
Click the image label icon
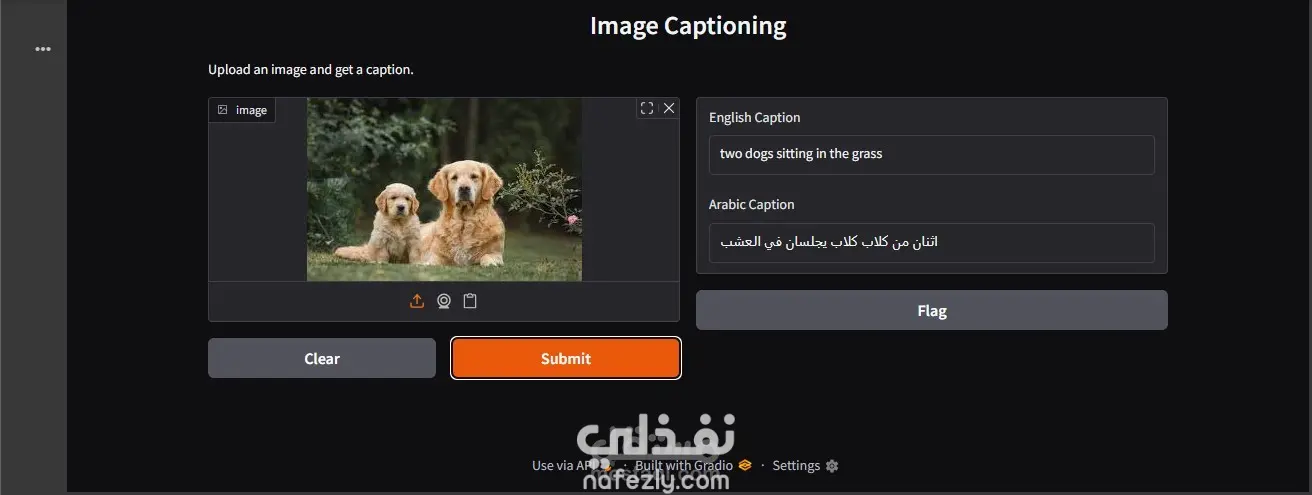[222, 110]
